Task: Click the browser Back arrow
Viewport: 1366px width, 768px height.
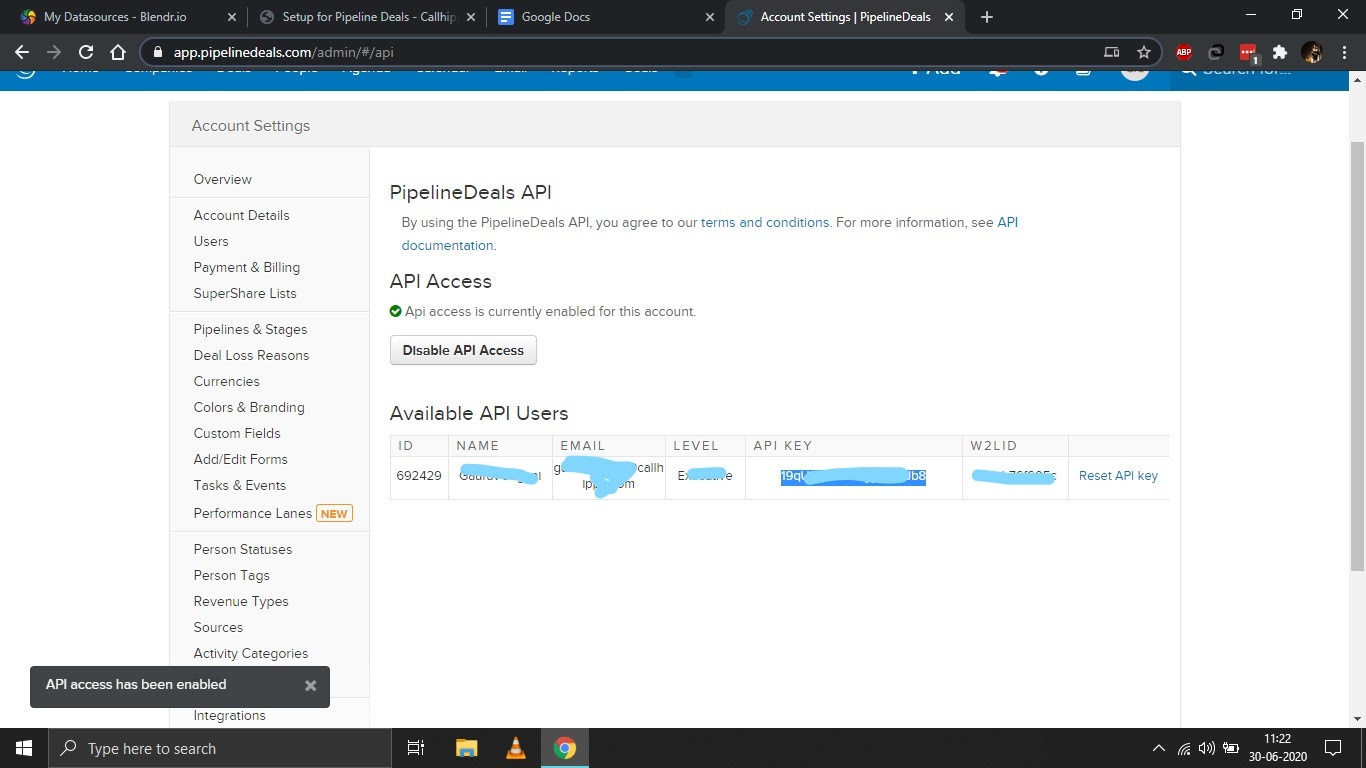Action: point(22,52)
